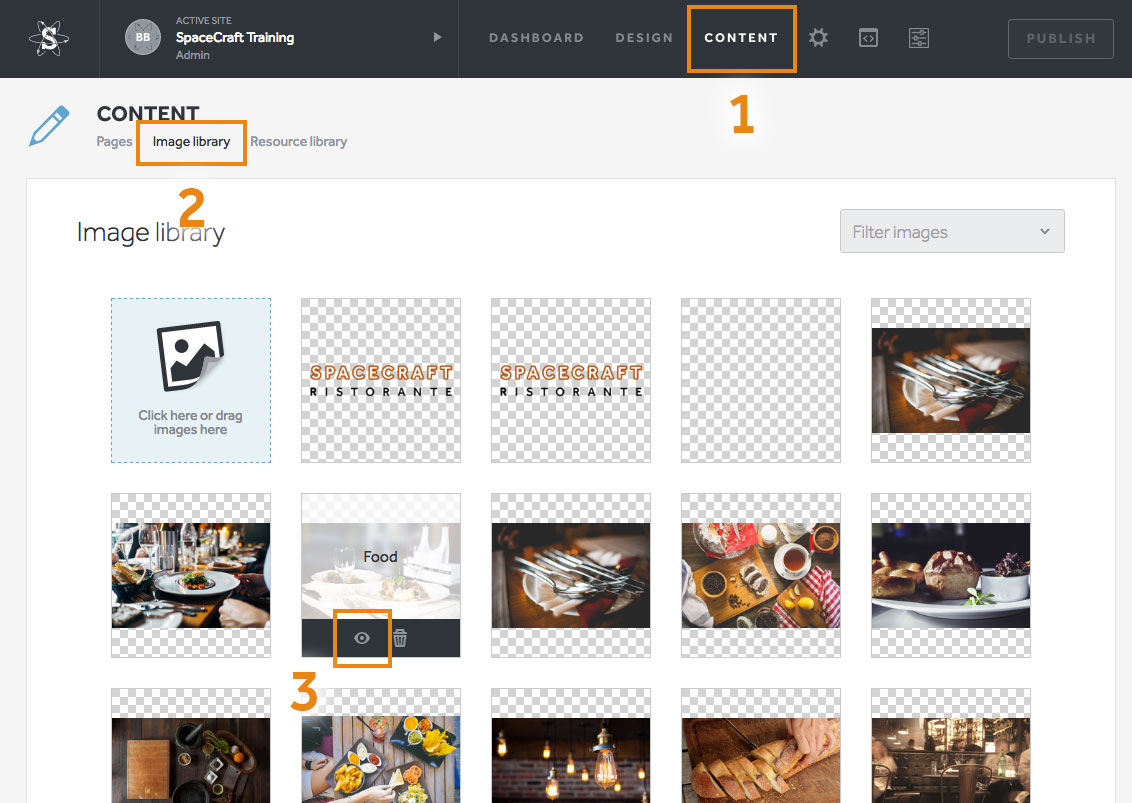Open the Dashboard tab

pyautogui.click(x=536, y=38)
